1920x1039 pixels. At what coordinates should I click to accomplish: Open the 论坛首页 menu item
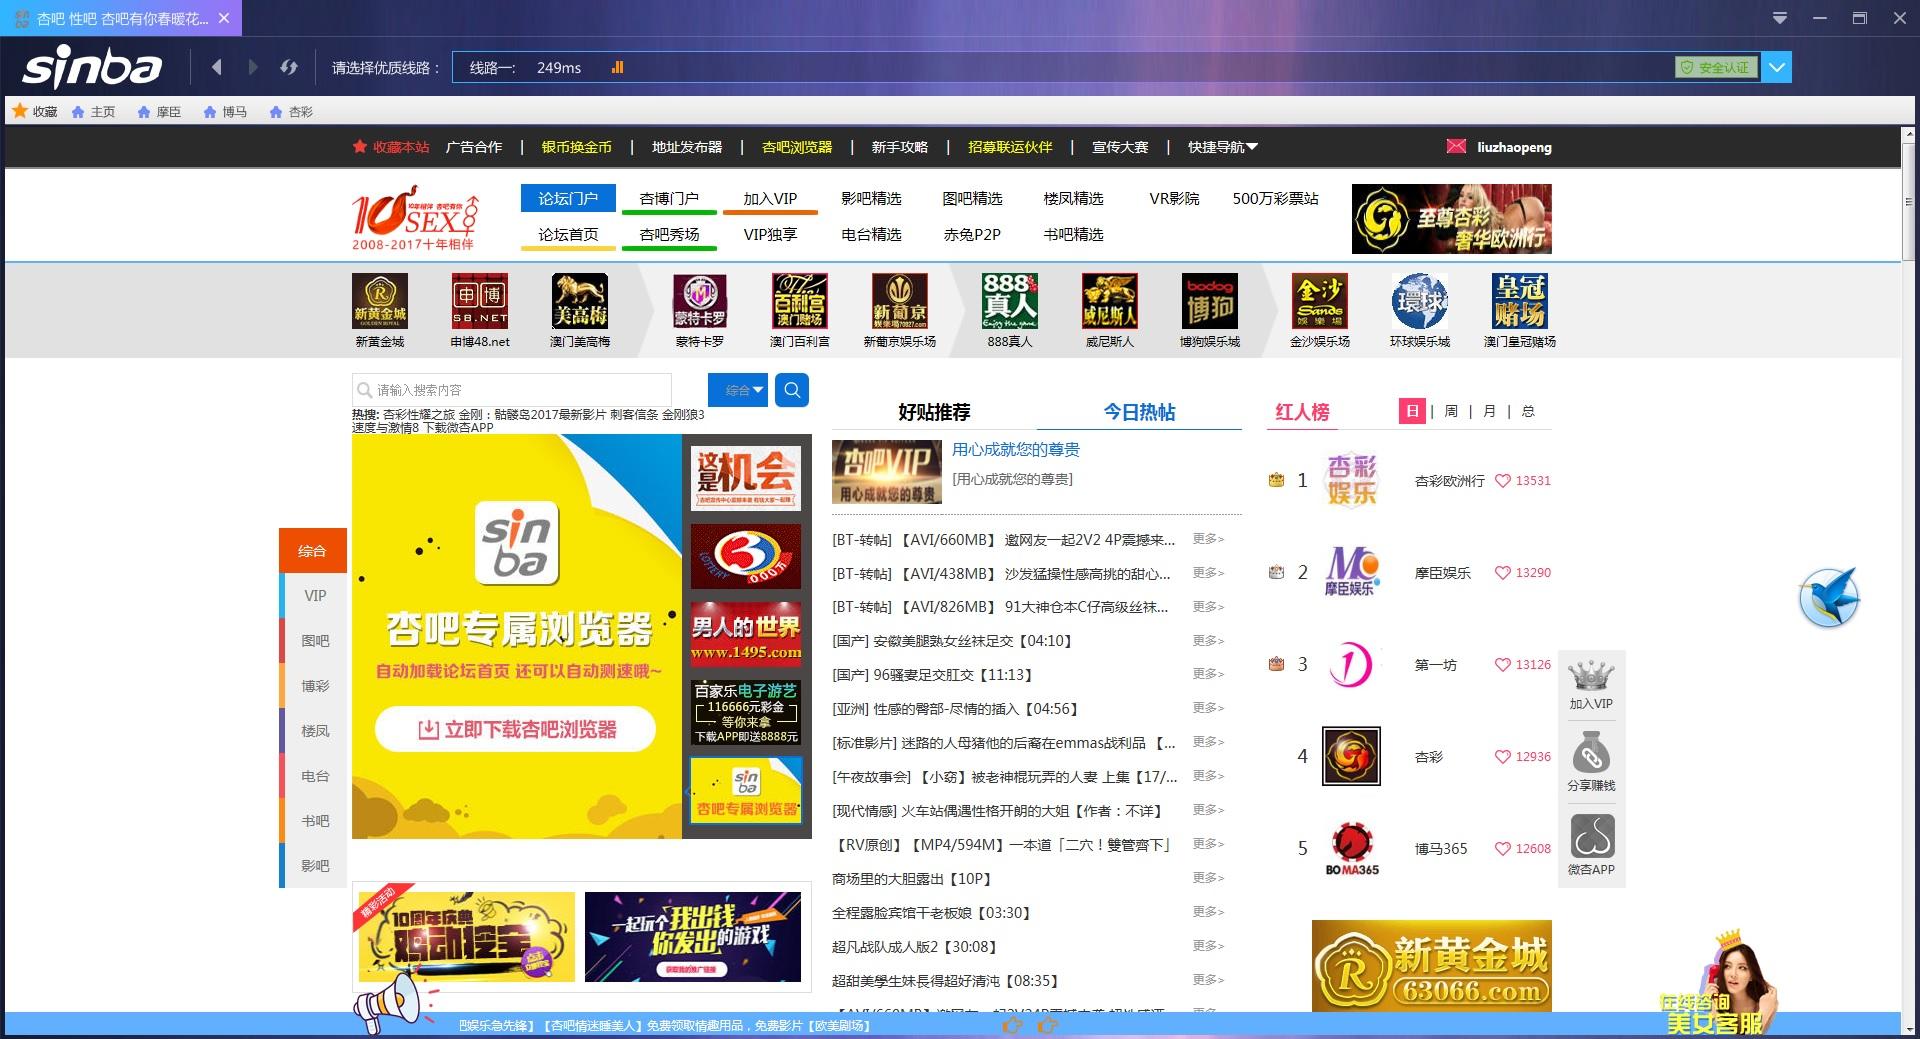click(568, 234)
